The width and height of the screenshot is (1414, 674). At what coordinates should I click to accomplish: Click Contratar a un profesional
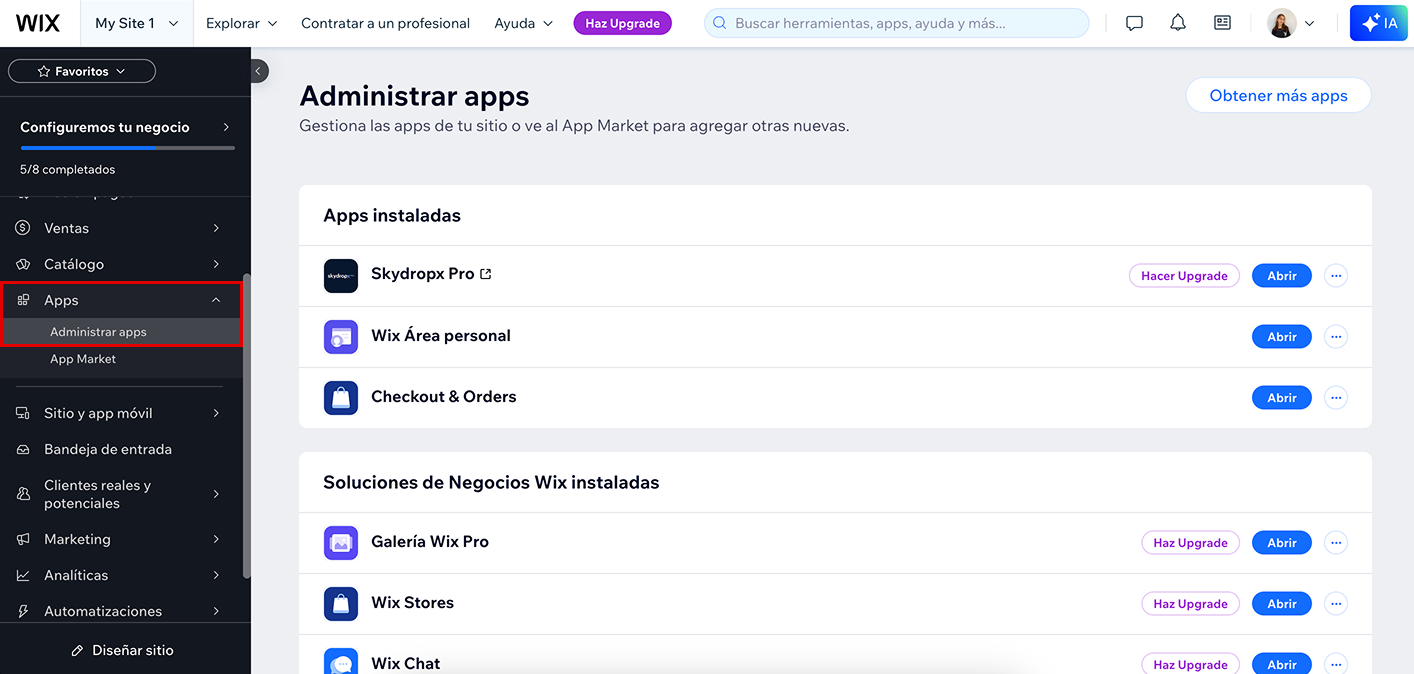click(x=385, y=23)
